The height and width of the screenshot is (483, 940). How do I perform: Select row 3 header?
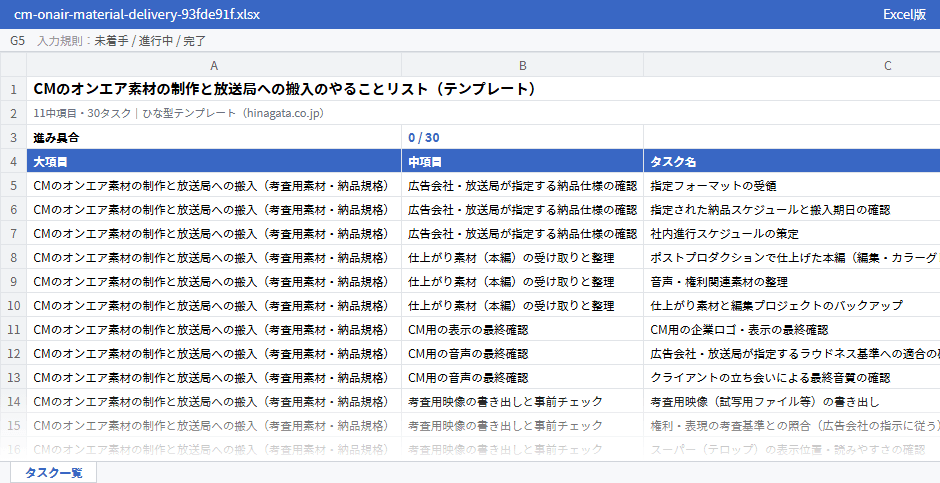point(13,137)
